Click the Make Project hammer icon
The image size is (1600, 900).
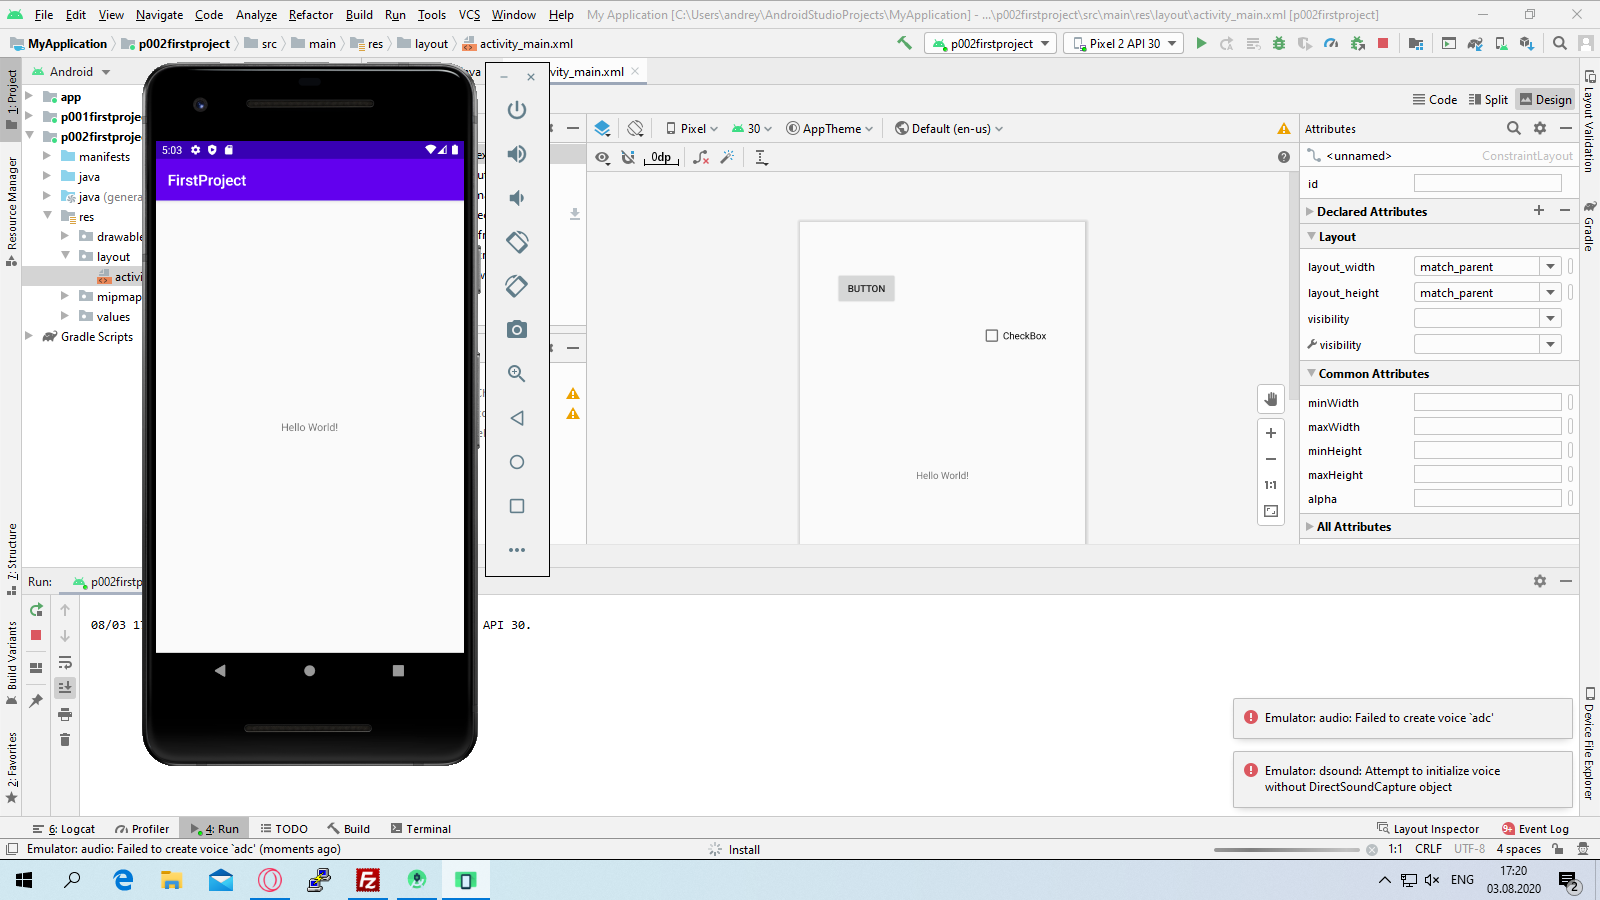pyautogui.click(x=904, y=43)
